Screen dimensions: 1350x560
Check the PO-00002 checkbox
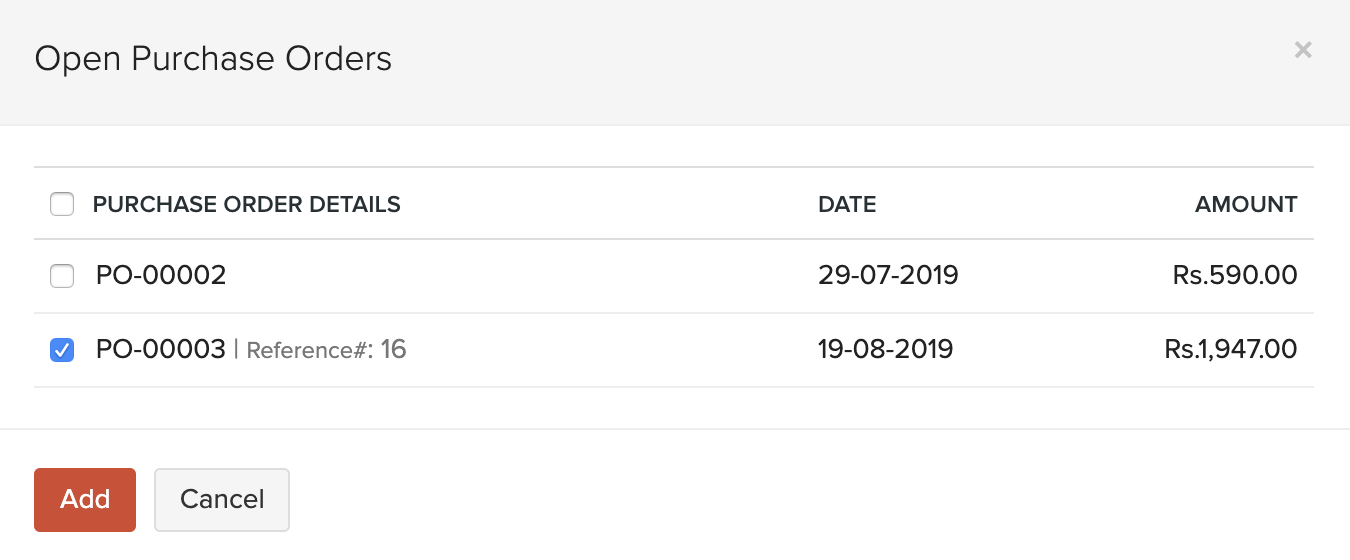[x=62, y=276]
